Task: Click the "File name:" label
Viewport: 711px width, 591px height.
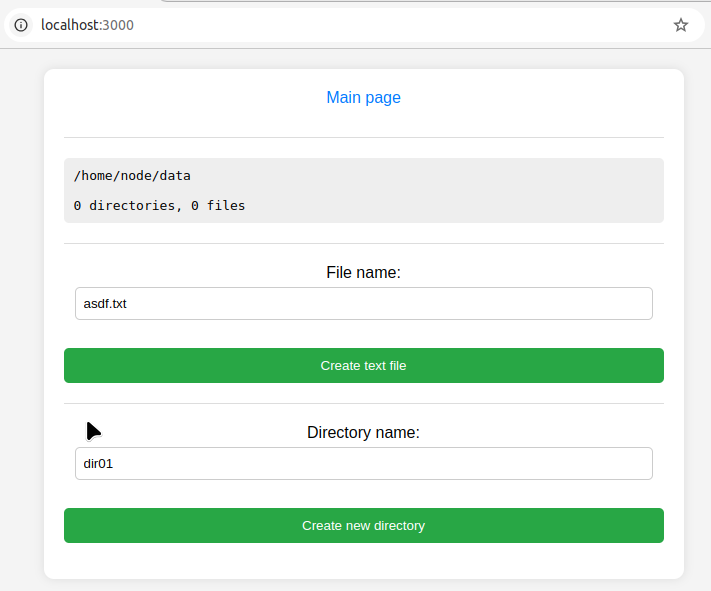Action: click(363, 273)
